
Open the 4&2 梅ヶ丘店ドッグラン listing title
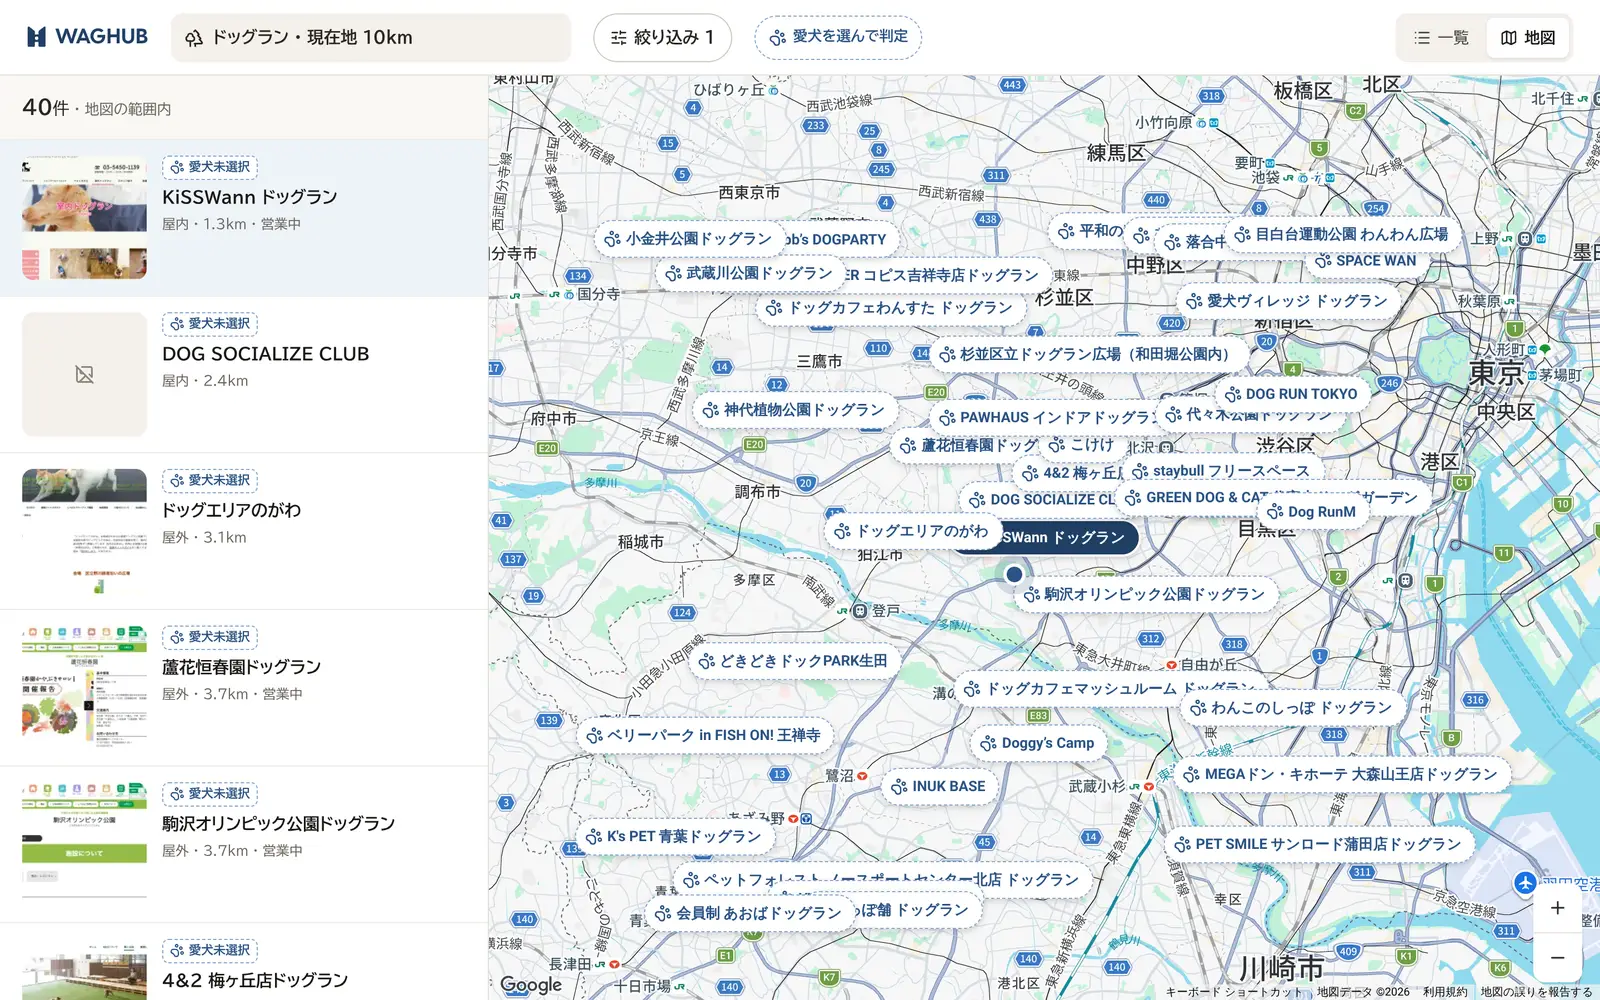255,981
